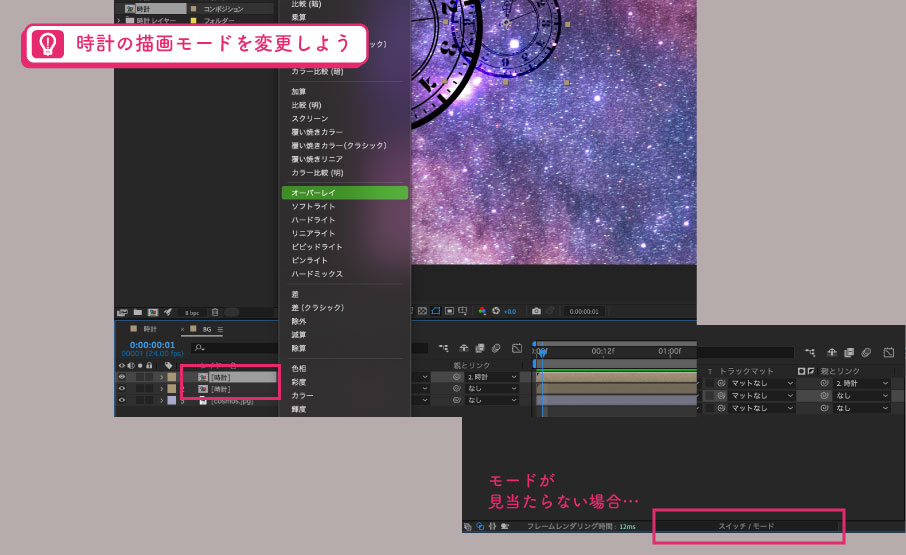Image resolution: width=906 pixels, height=555 pixels.
Task: Click the graph editor icon in the inset panel
Action: pos(889,352)
